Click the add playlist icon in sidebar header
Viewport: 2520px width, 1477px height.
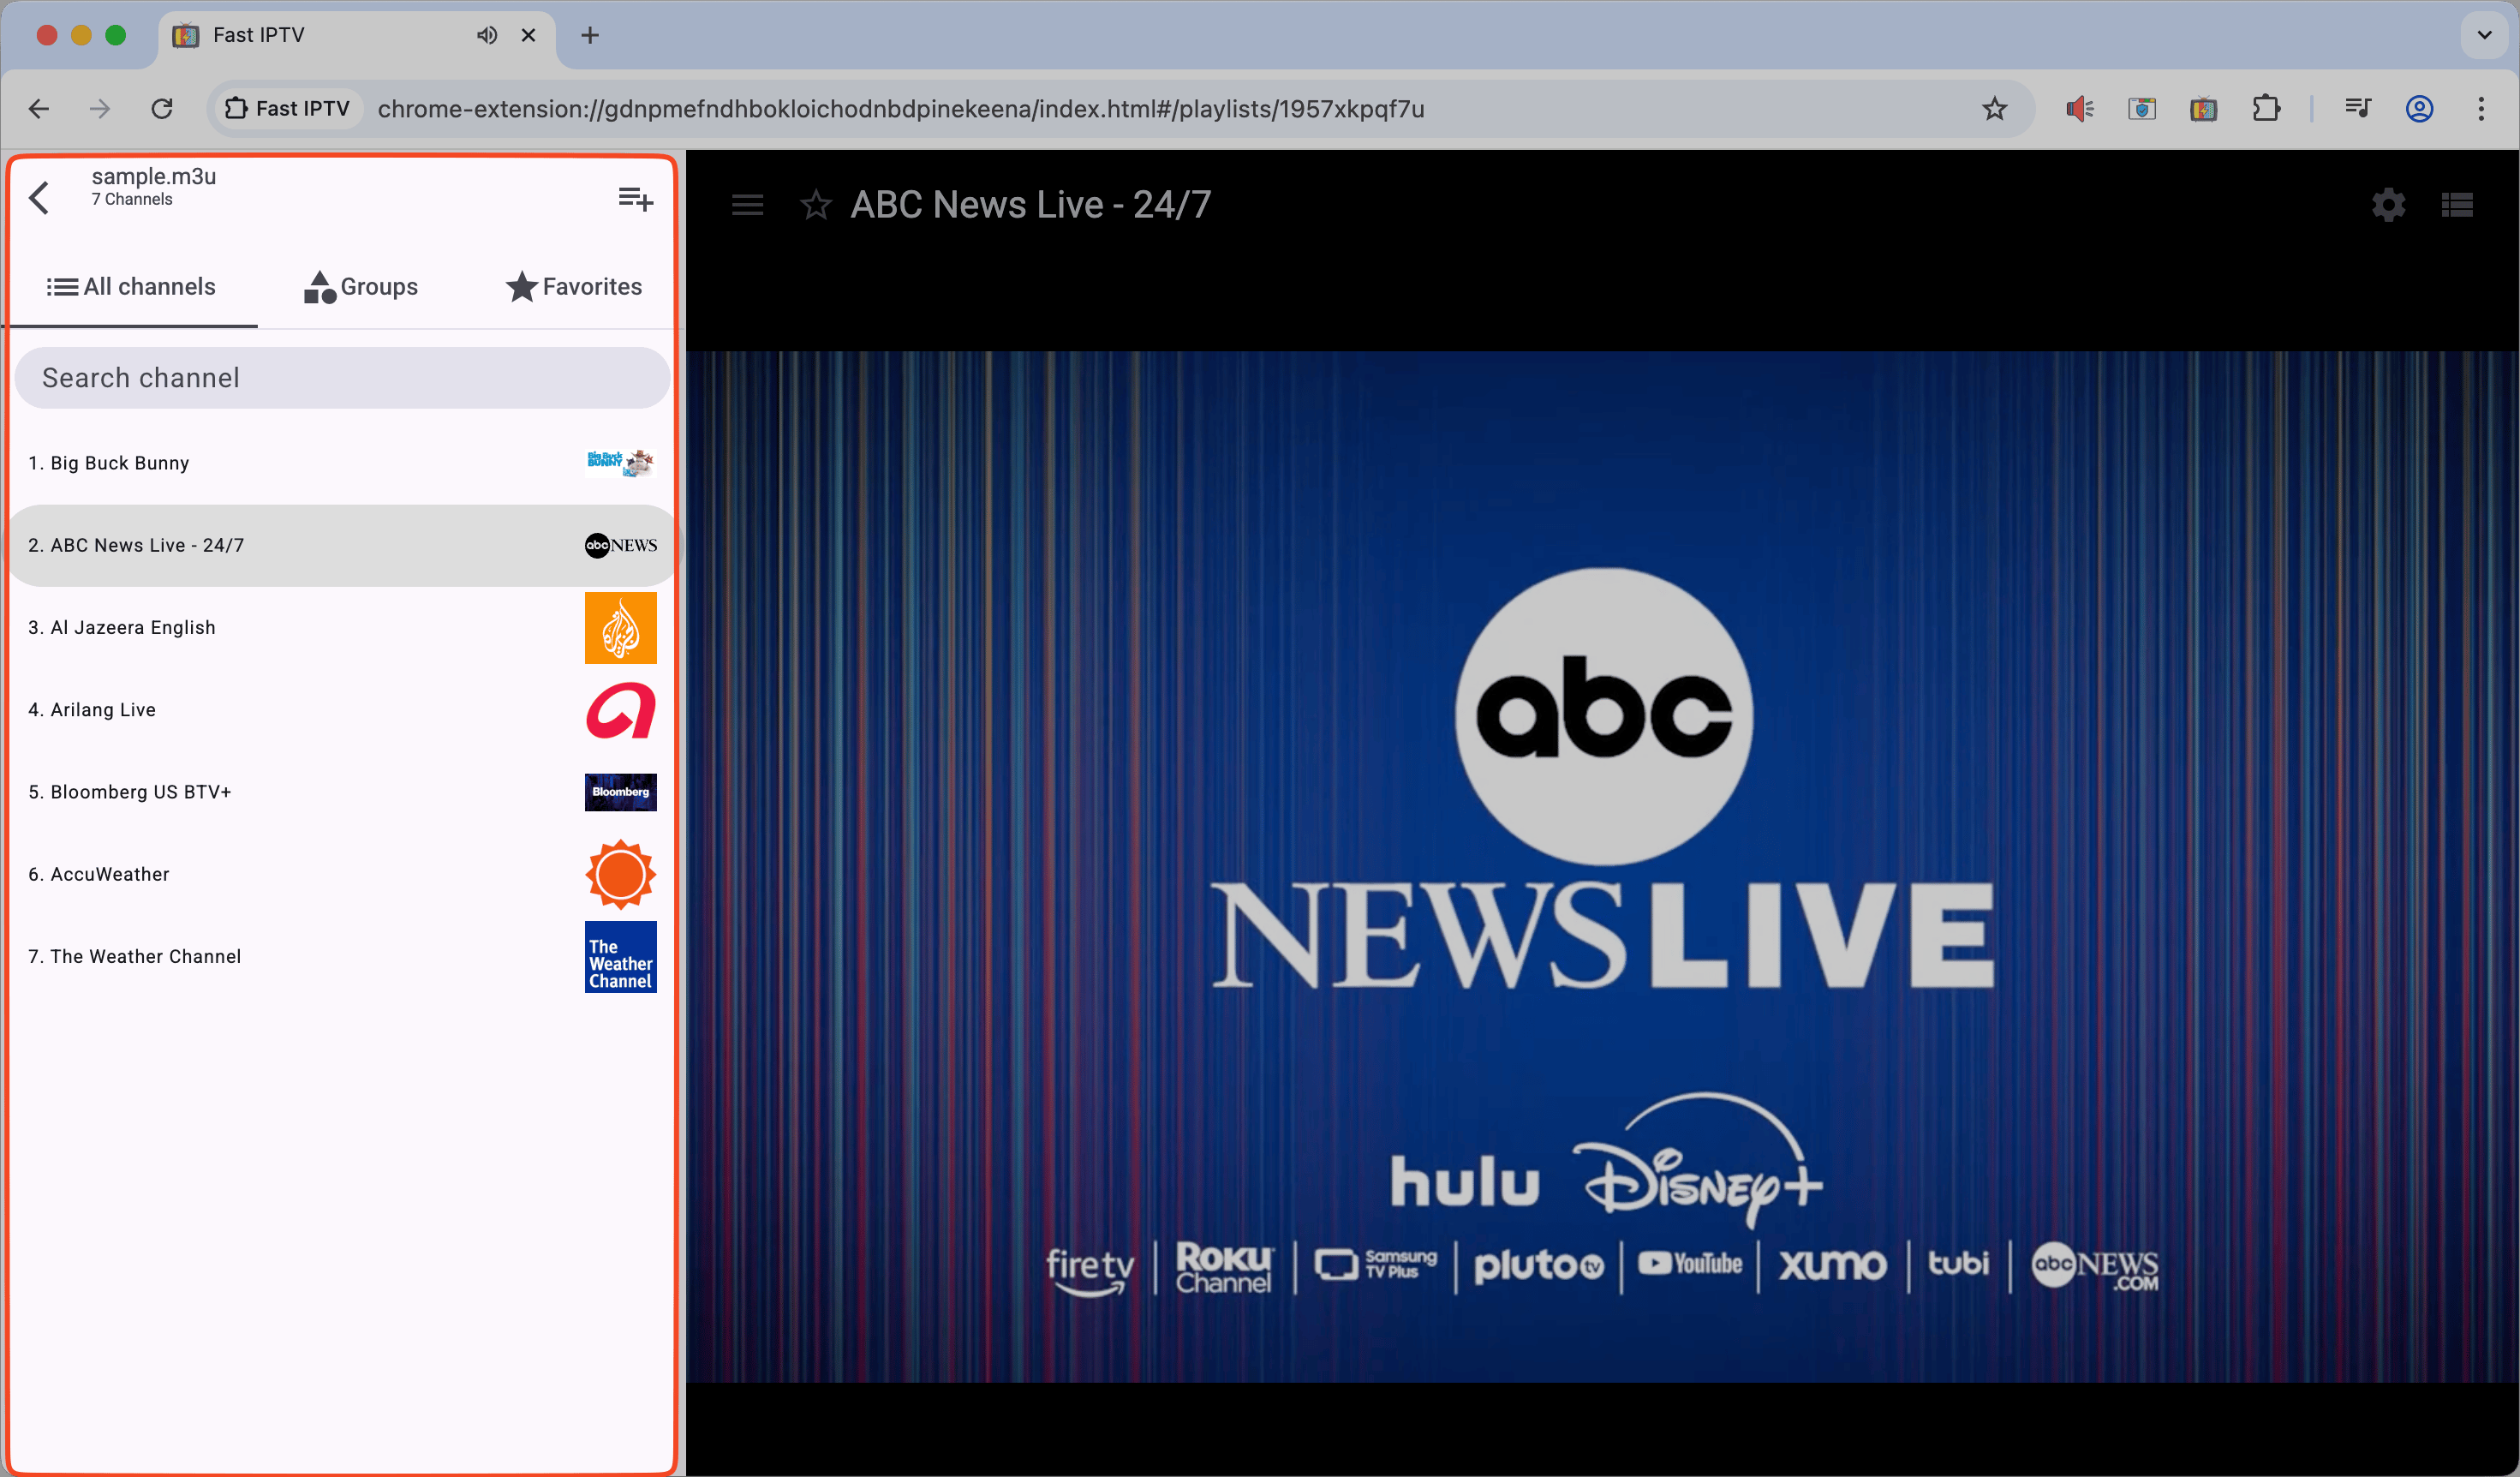[635, 199]
